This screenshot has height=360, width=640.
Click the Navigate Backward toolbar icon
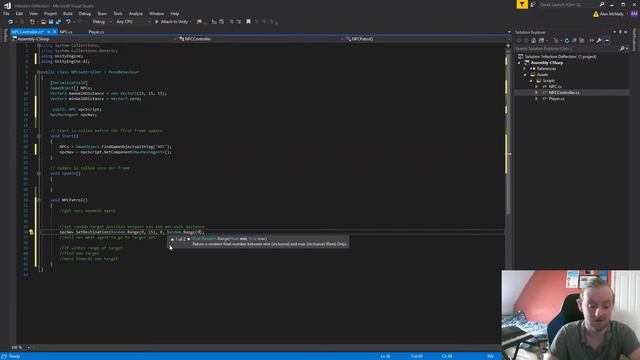pyautogui.click(x=11, y=22)
